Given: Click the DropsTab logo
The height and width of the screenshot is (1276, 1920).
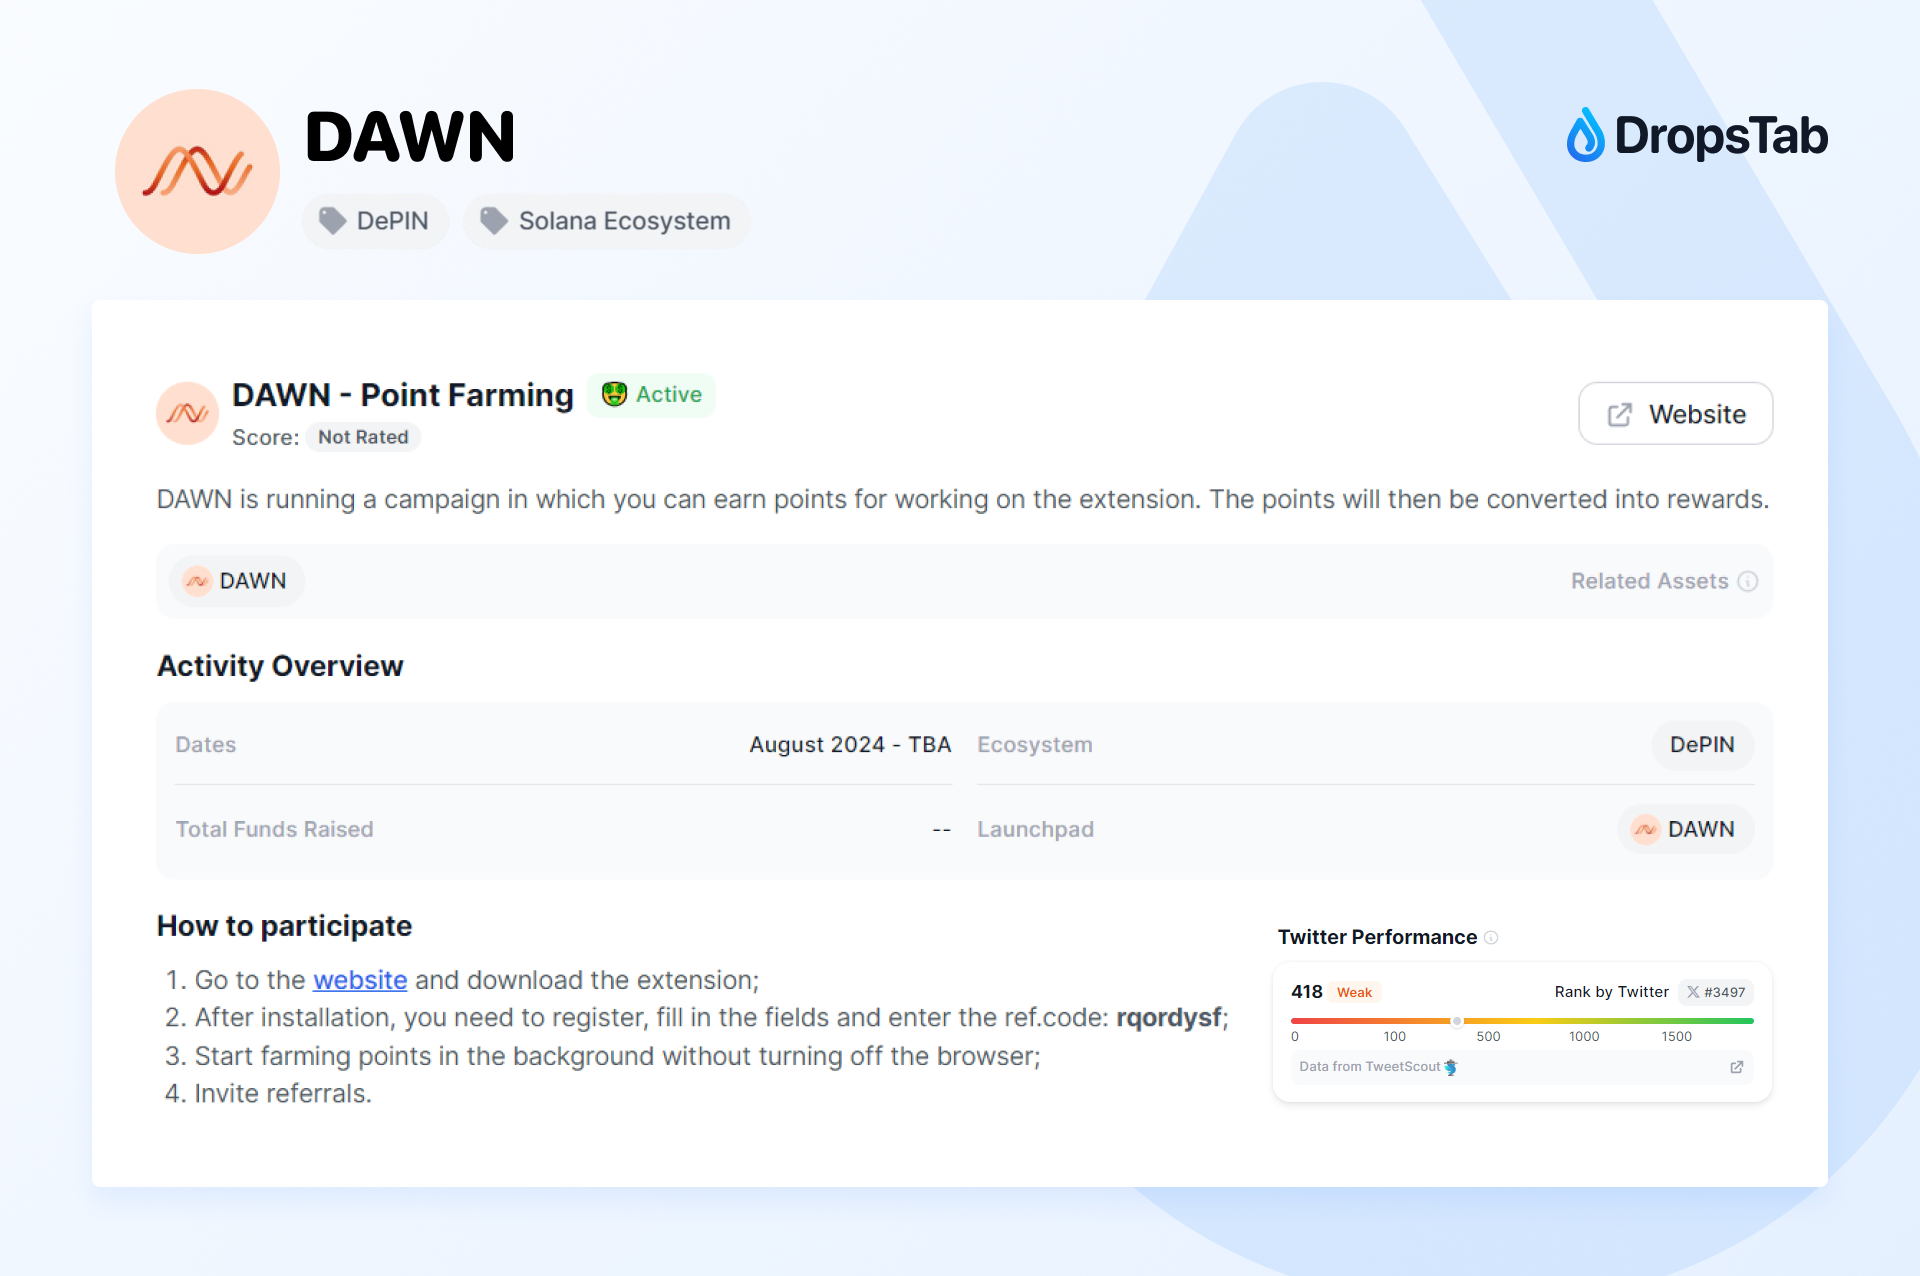Looking at the screenshot, I should click(1697, 136).
